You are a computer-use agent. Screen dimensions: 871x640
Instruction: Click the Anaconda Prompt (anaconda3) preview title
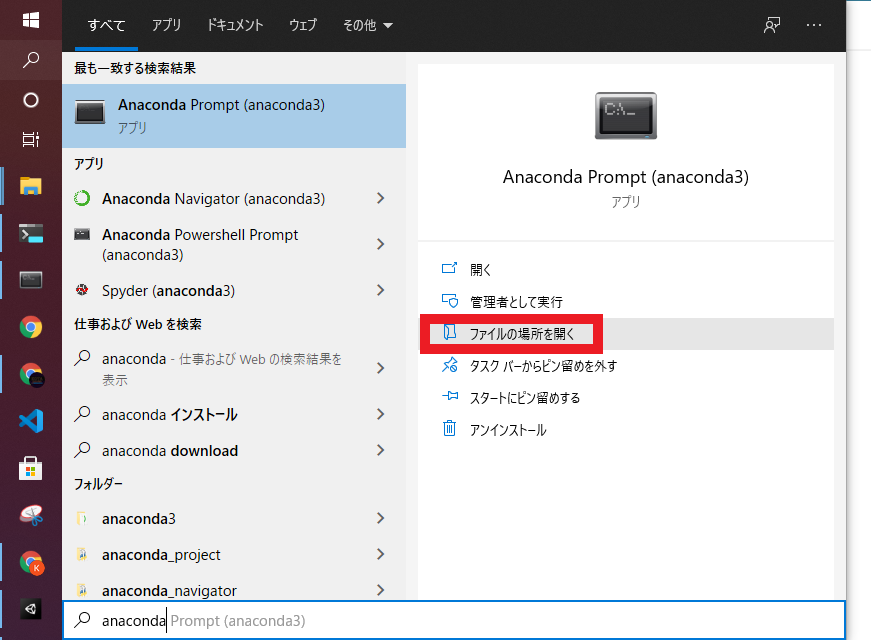[x=625, y=177]
